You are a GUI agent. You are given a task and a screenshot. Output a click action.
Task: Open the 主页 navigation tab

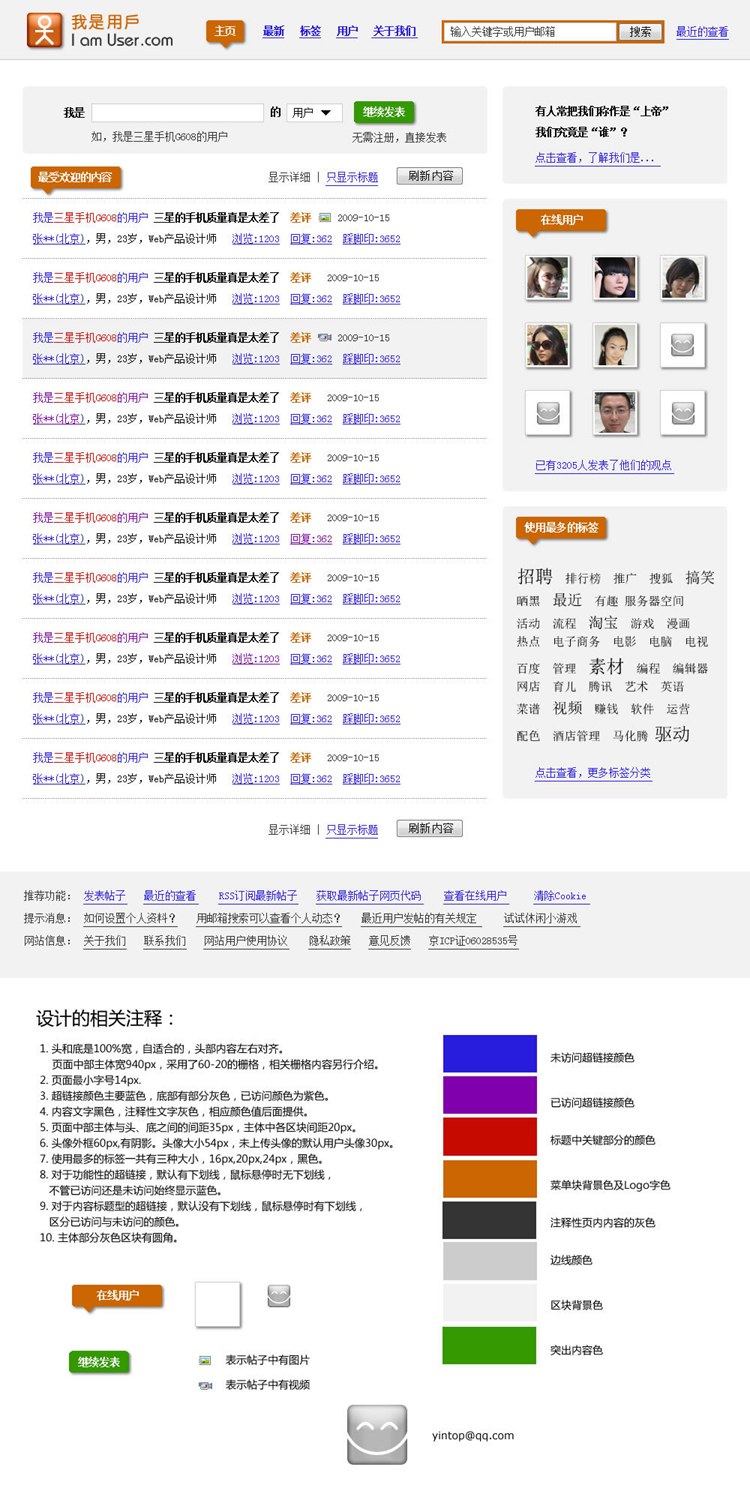(225, 32)
